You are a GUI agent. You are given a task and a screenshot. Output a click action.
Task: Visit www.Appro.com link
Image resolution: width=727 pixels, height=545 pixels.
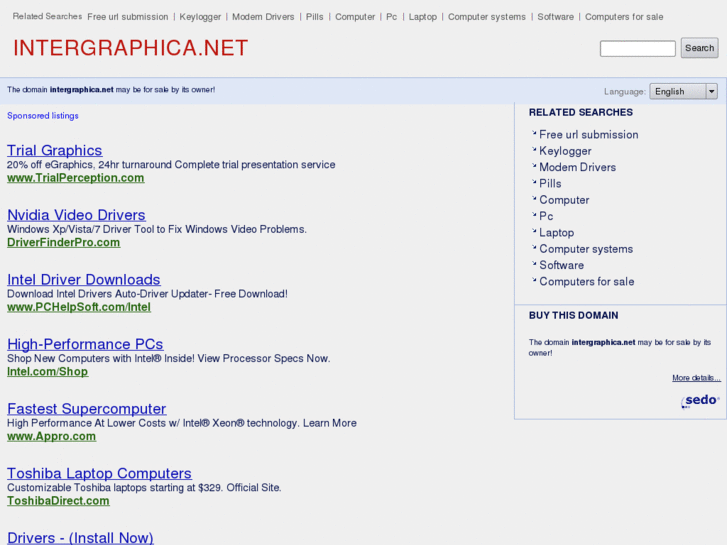pyautogui.click(x=51, y=436)
